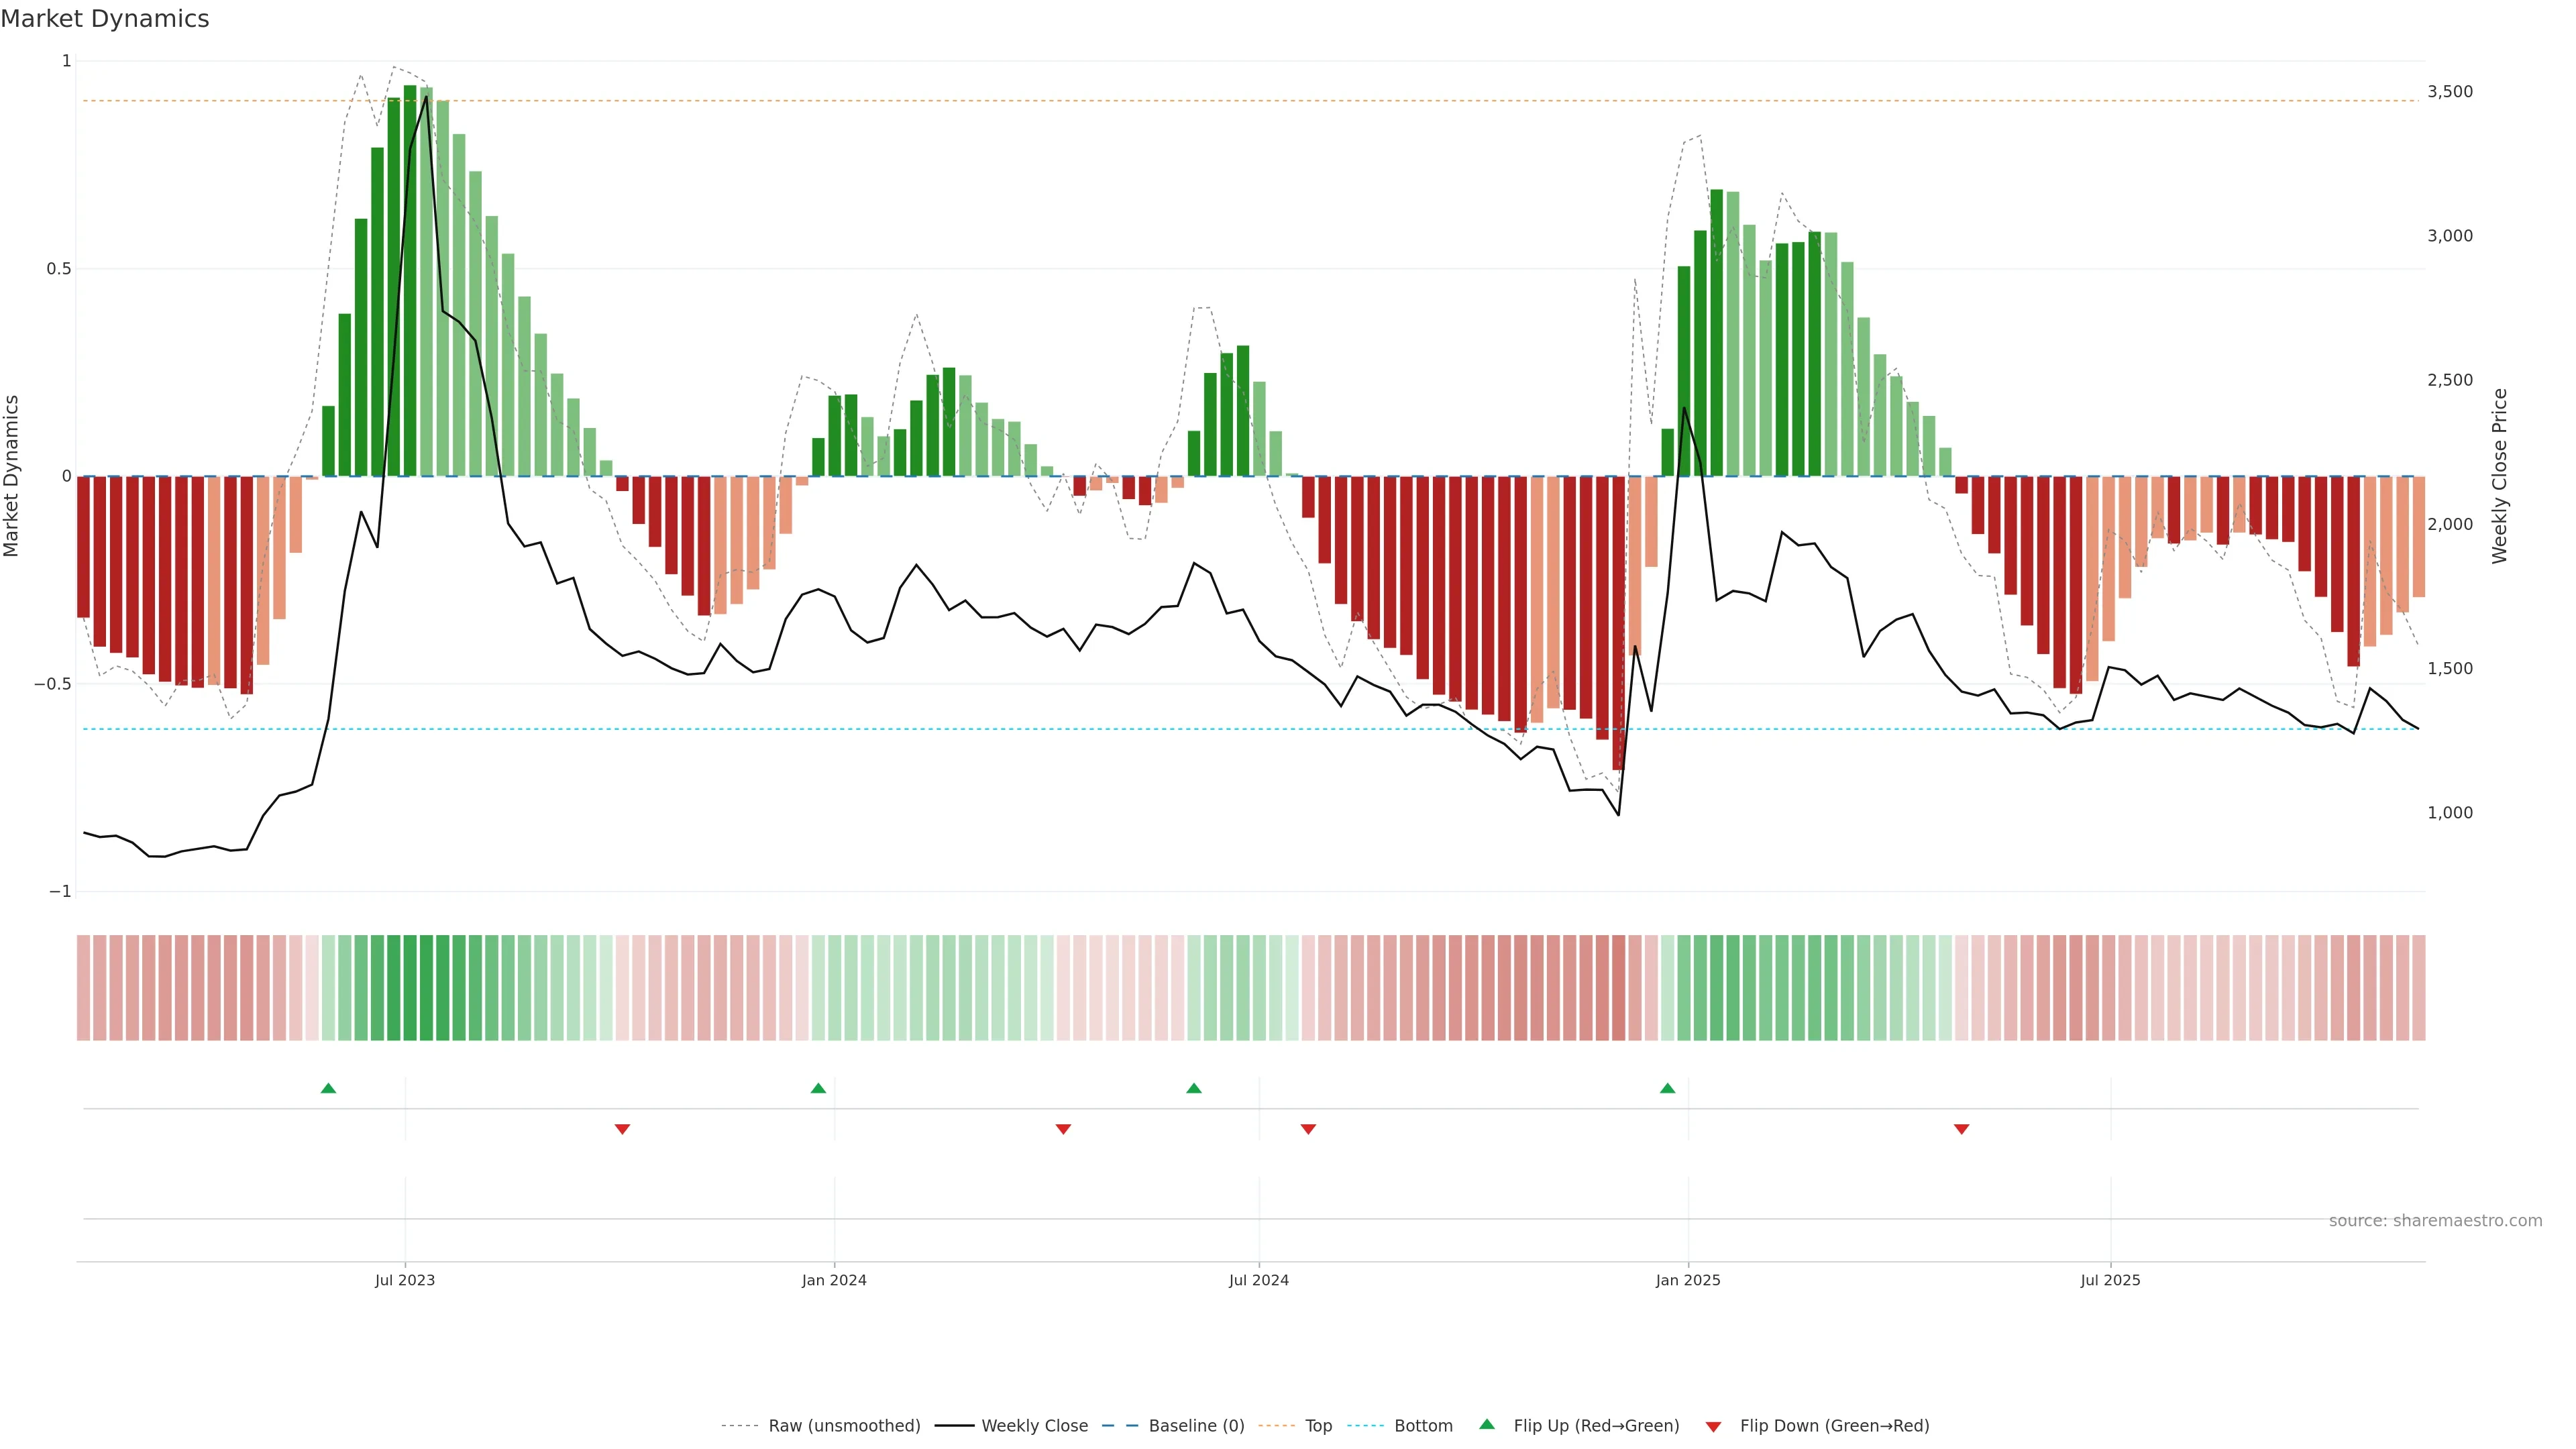
Task: Click the red Flip Down marker in spring 2025
Action: pyautogui.click(x=1961, y=1129)
